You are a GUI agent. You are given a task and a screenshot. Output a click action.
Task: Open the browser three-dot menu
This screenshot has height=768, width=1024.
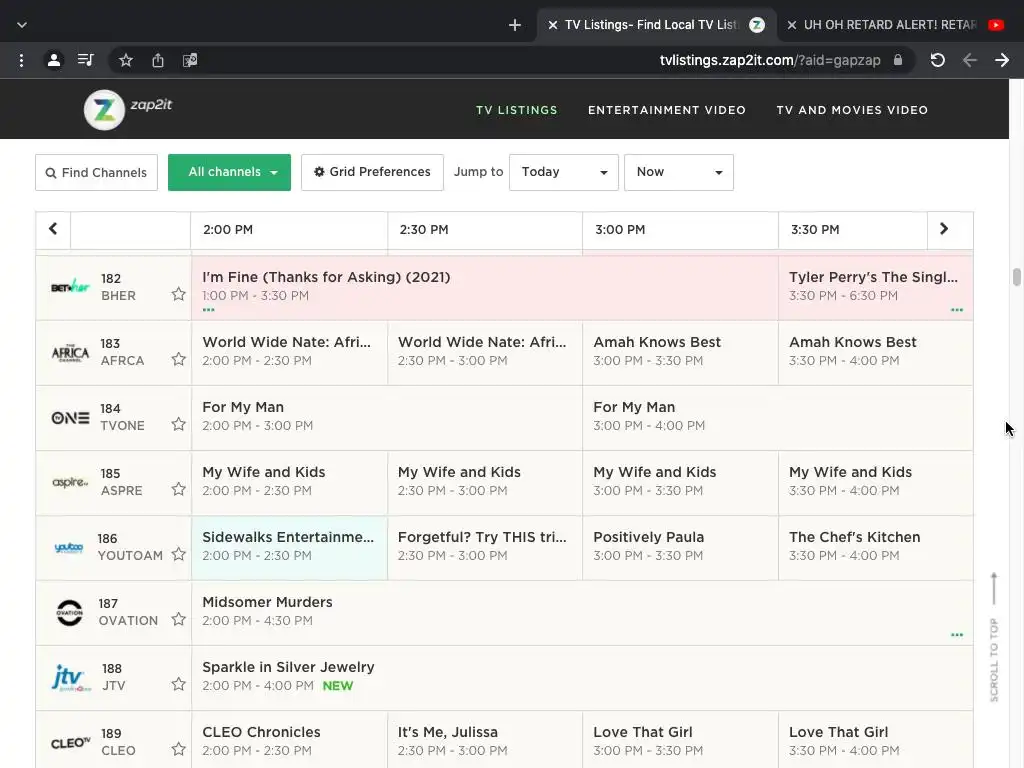[x=22, y=61]
